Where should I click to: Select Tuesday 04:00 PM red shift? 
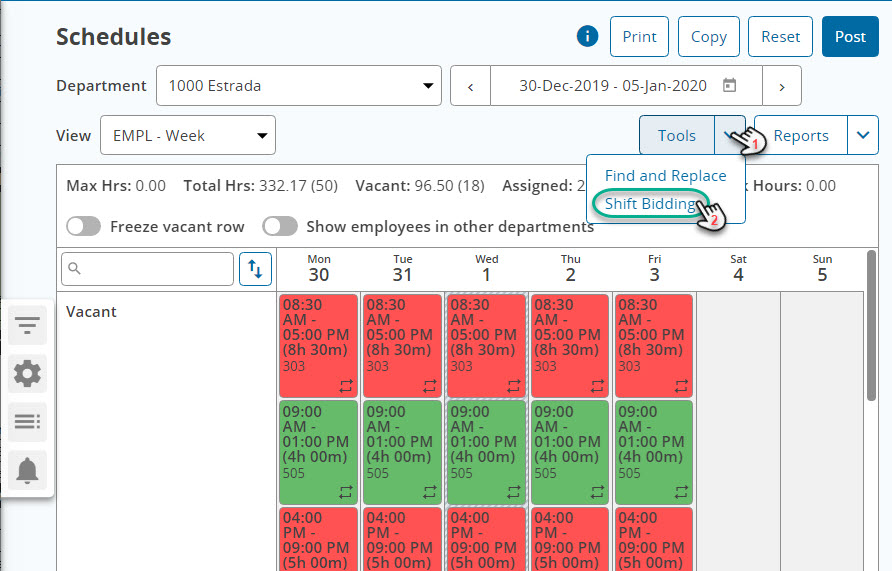pyautogui.click(x=402, y=539)
